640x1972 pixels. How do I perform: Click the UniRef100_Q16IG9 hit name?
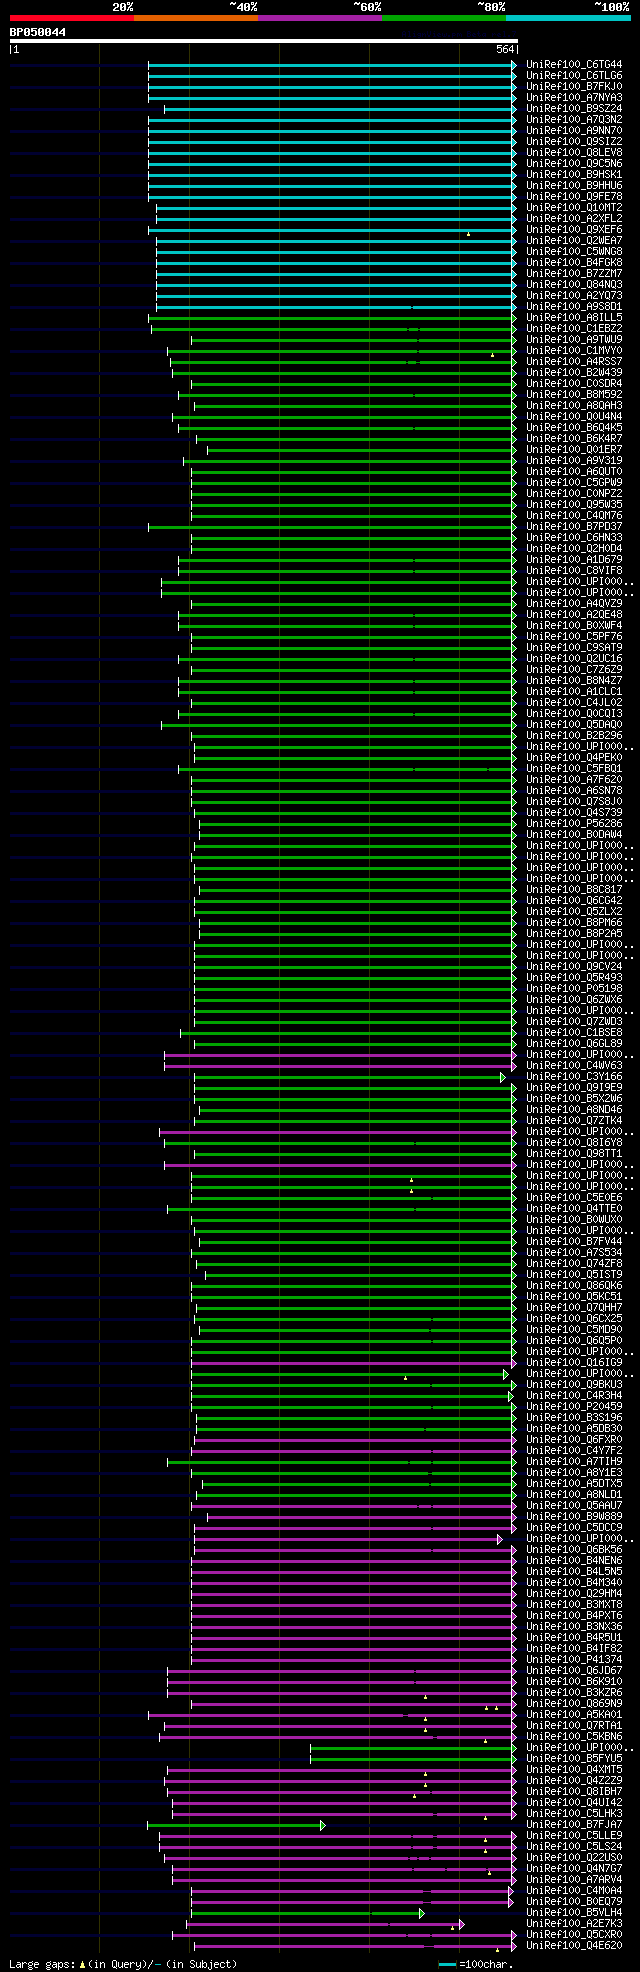[x=574, y=1363]
